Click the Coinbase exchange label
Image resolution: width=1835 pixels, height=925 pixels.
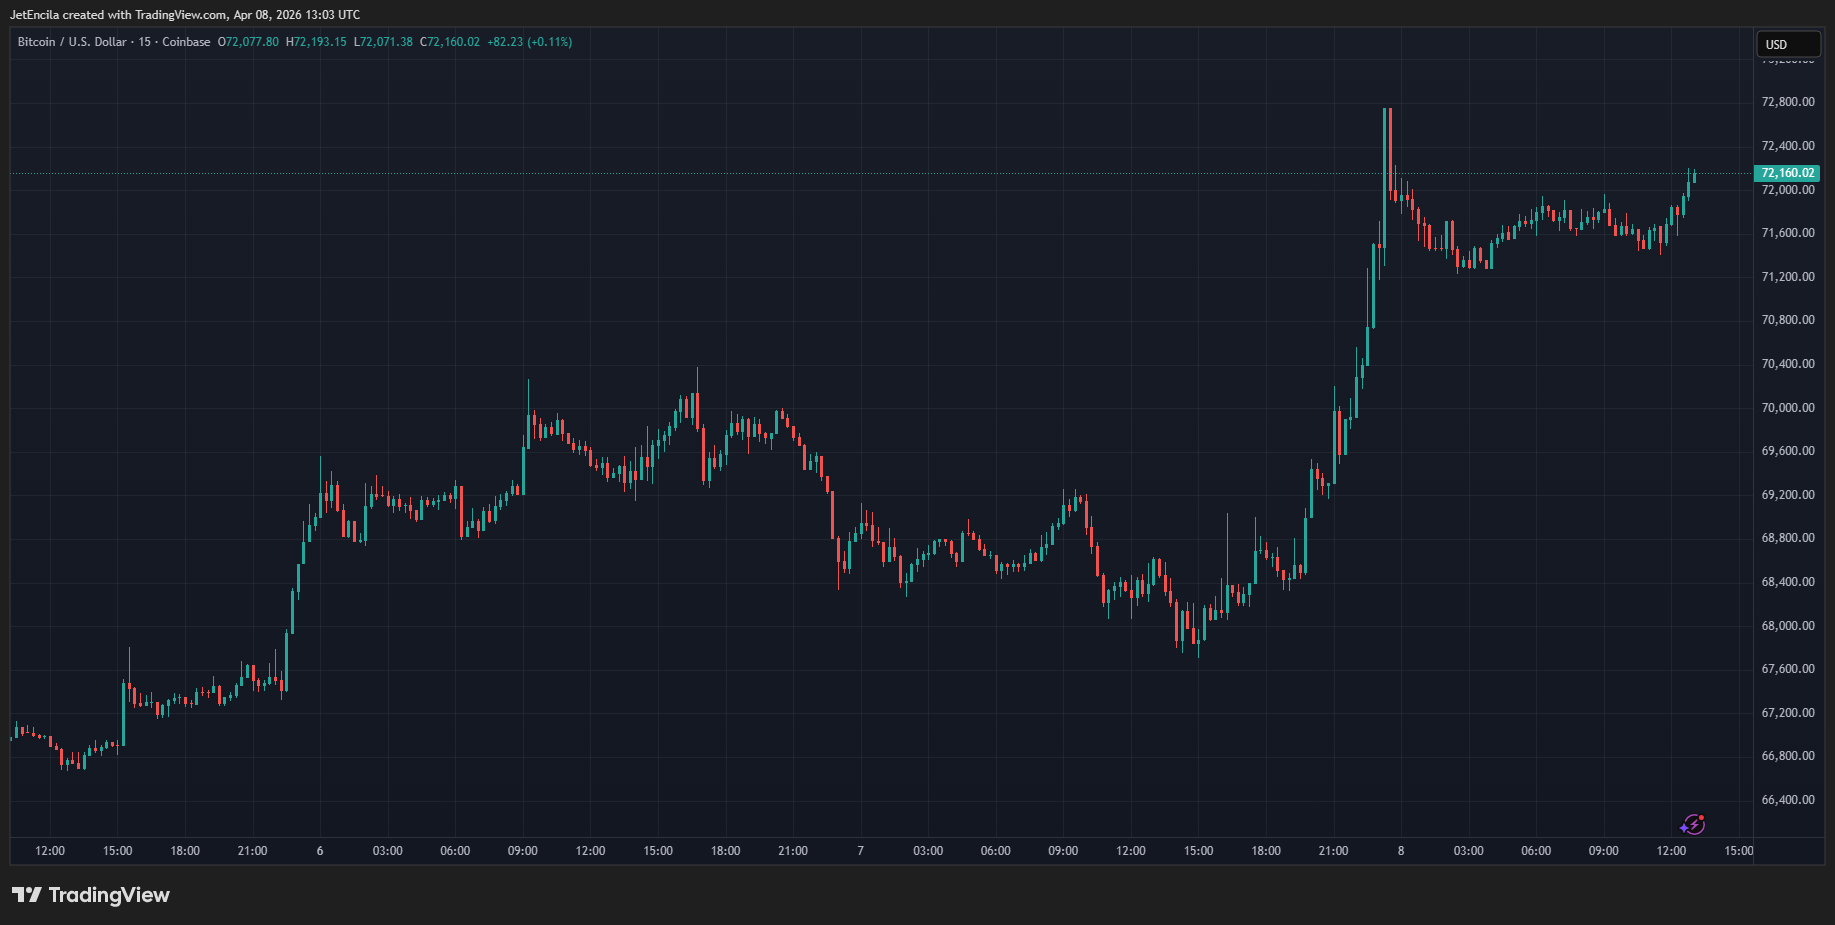(x=186, y=42)
